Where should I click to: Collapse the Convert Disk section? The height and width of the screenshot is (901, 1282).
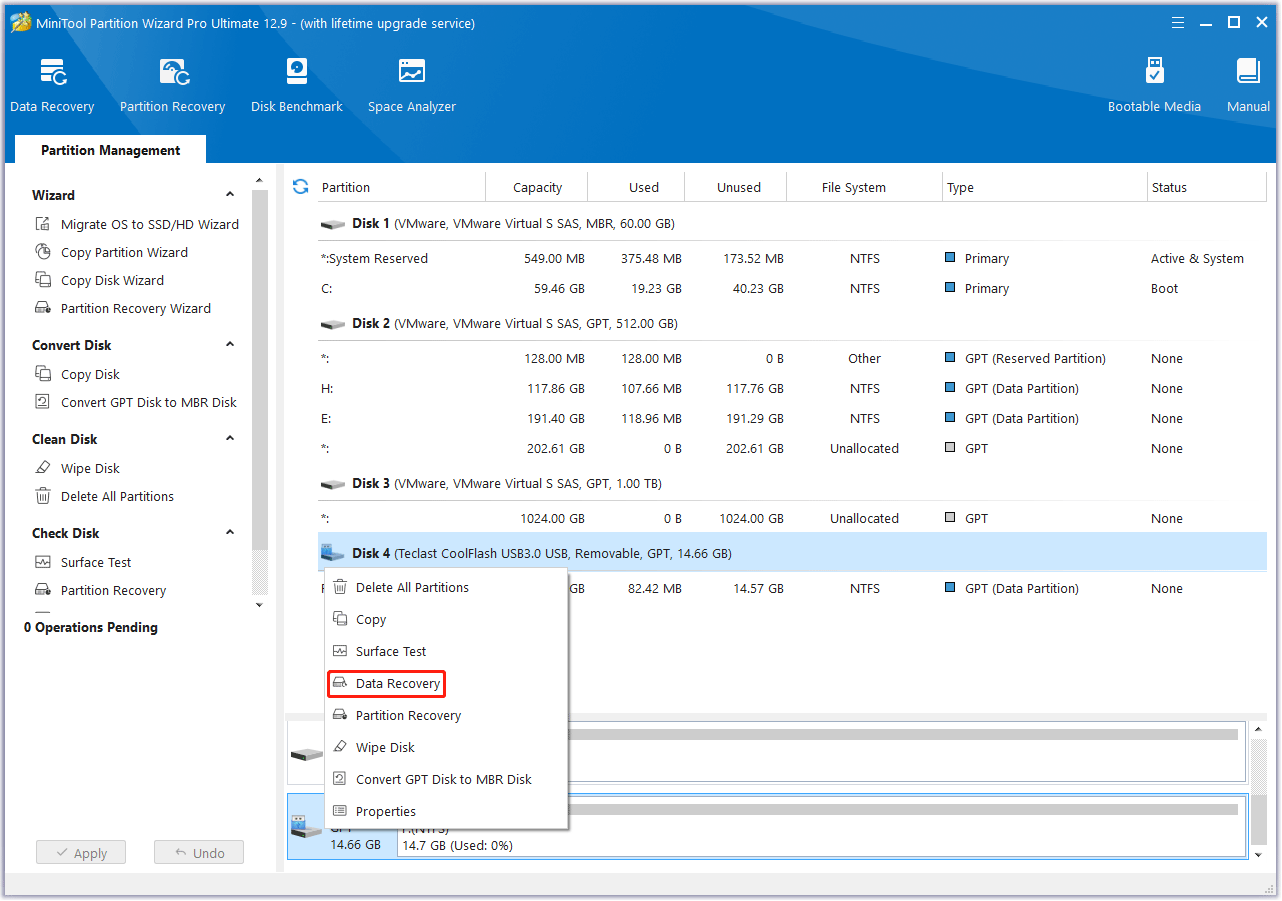[x=230, y=345]
